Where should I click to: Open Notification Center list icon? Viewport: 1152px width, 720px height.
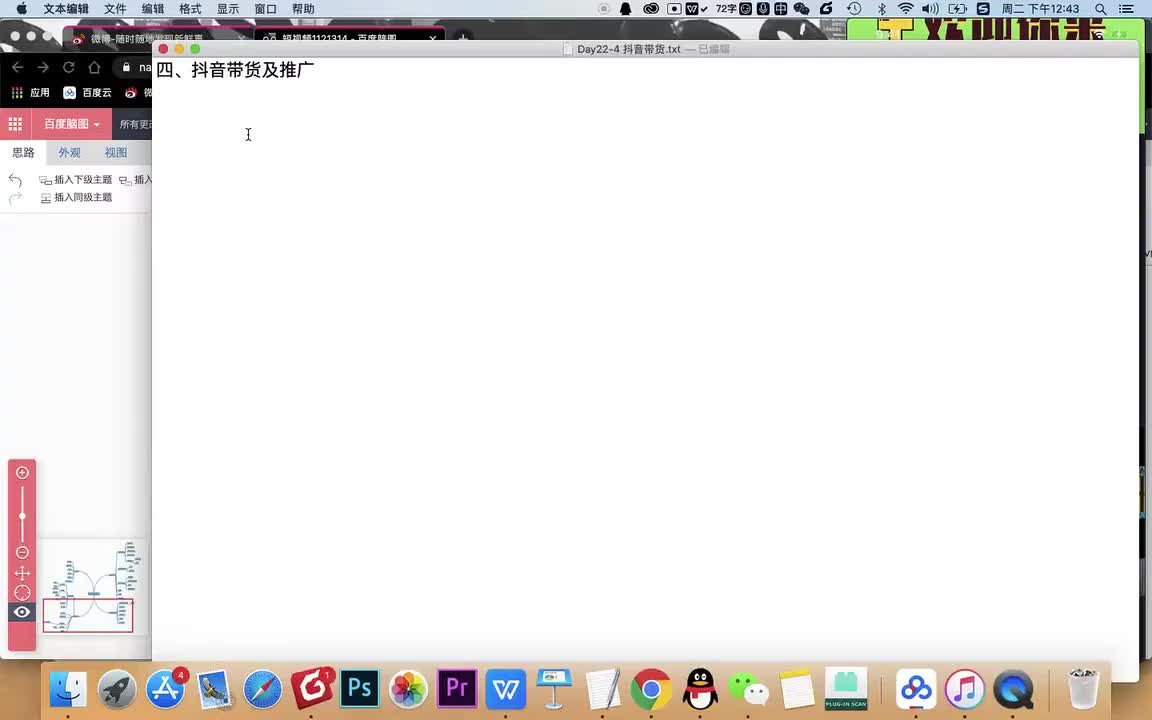[1126, 9]
